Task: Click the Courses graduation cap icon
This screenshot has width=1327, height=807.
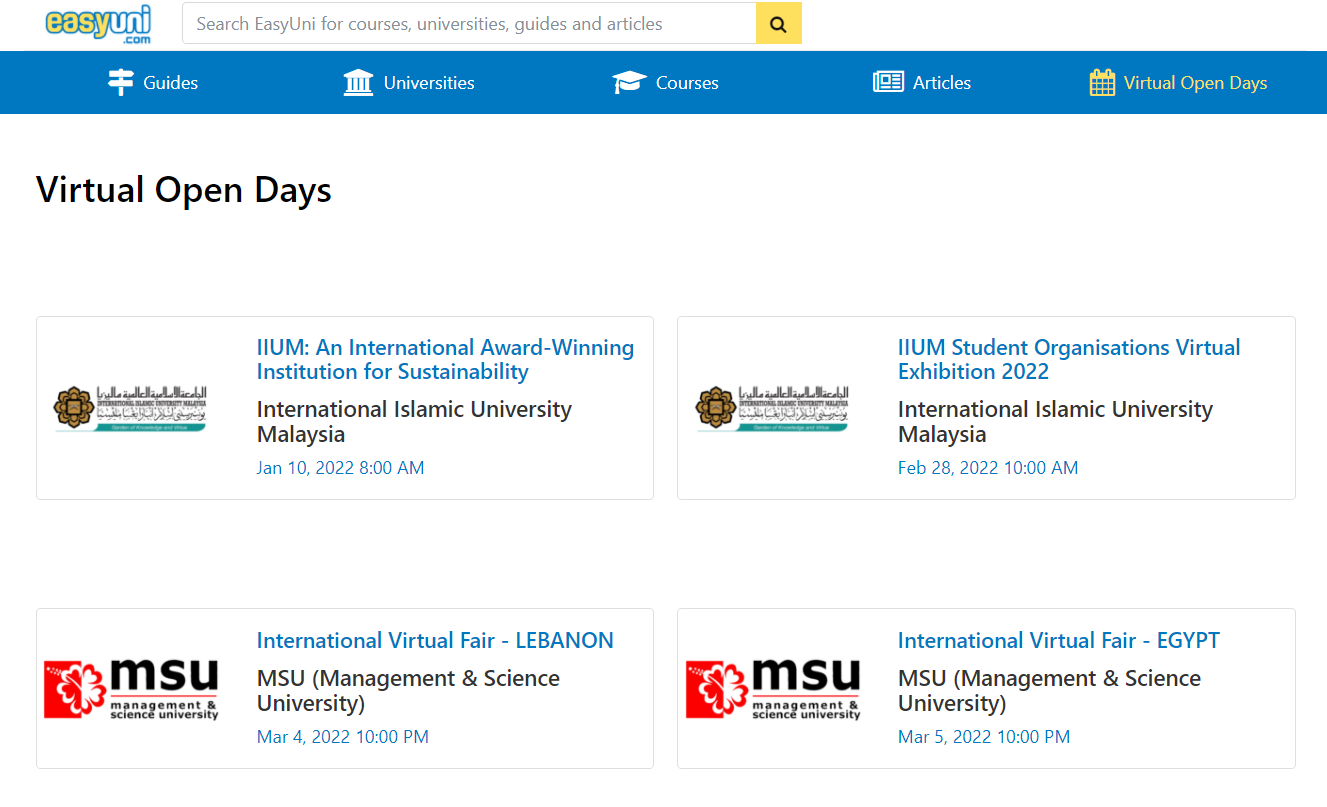Action: click(629, 82)
